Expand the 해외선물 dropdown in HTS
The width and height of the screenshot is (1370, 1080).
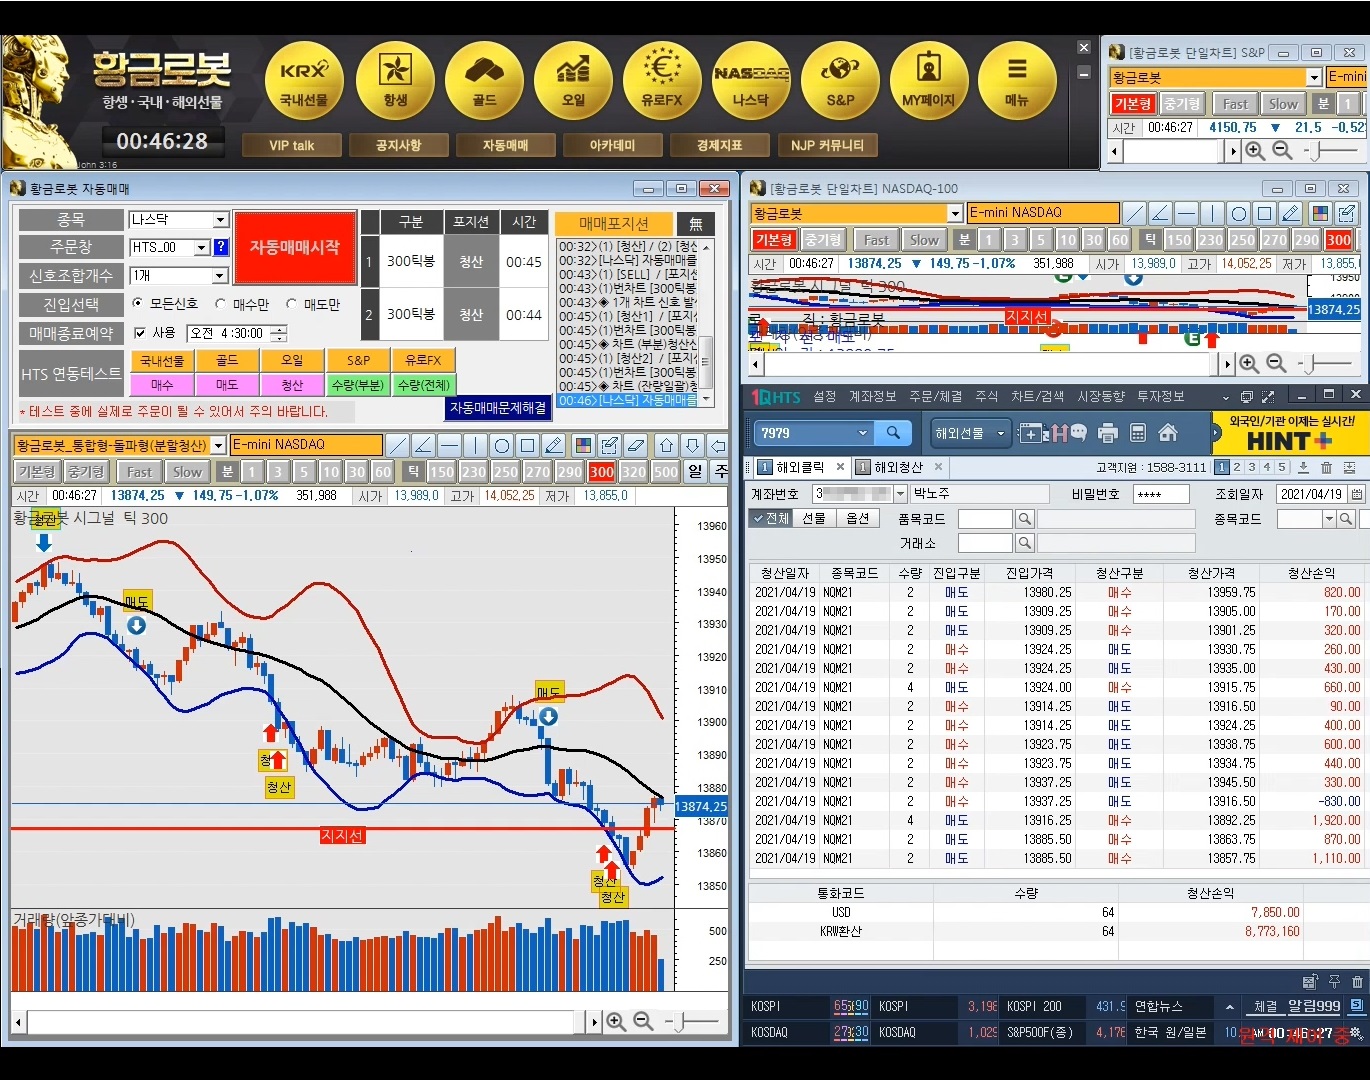pyautogui.click(x=1000, y=433)
